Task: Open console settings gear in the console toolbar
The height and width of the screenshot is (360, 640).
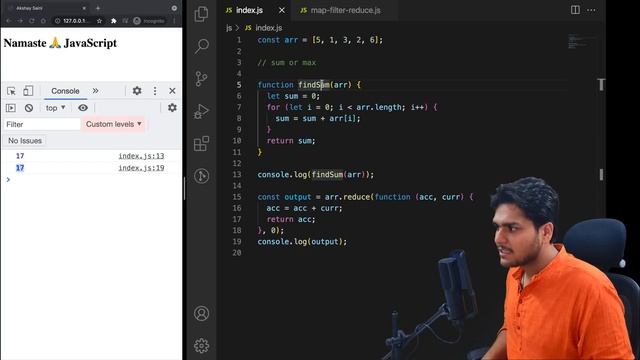Action: pyautogui.click(x=172, y=108)
